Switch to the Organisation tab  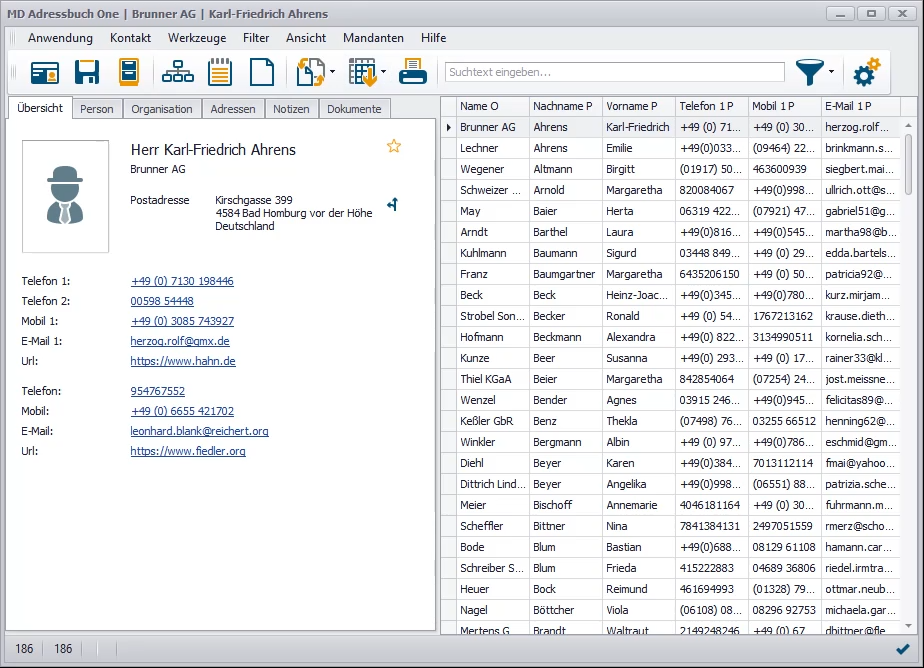(x=162, y=109)
